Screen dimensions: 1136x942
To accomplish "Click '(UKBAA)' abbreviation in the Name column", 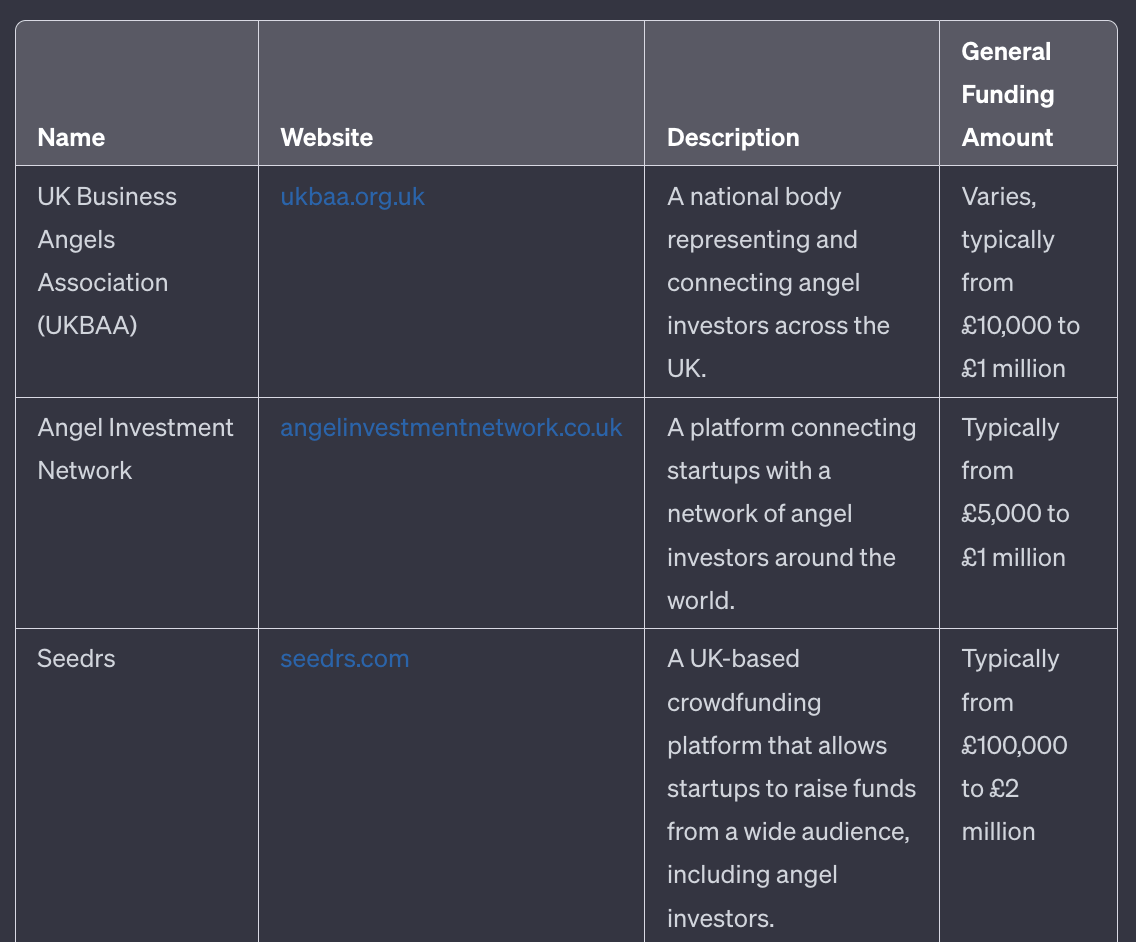I will [87, 326].
